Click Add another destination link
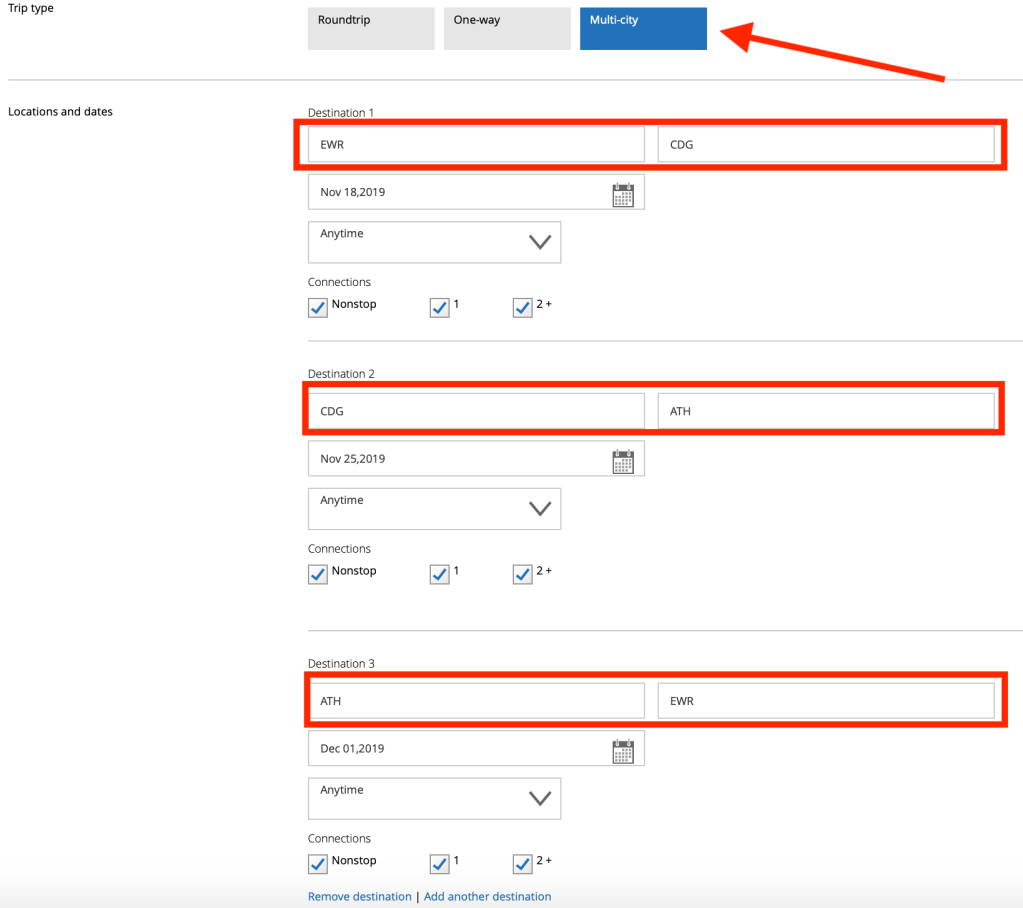 point(487,897)
